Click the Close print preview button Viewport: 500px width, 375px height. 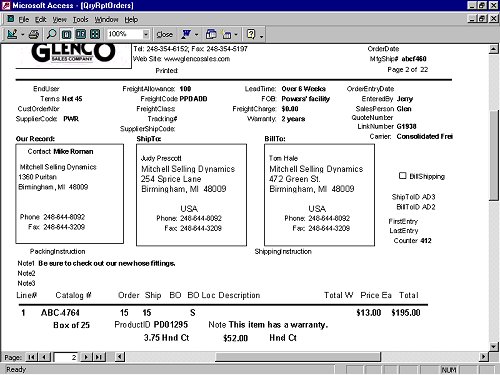164,34
